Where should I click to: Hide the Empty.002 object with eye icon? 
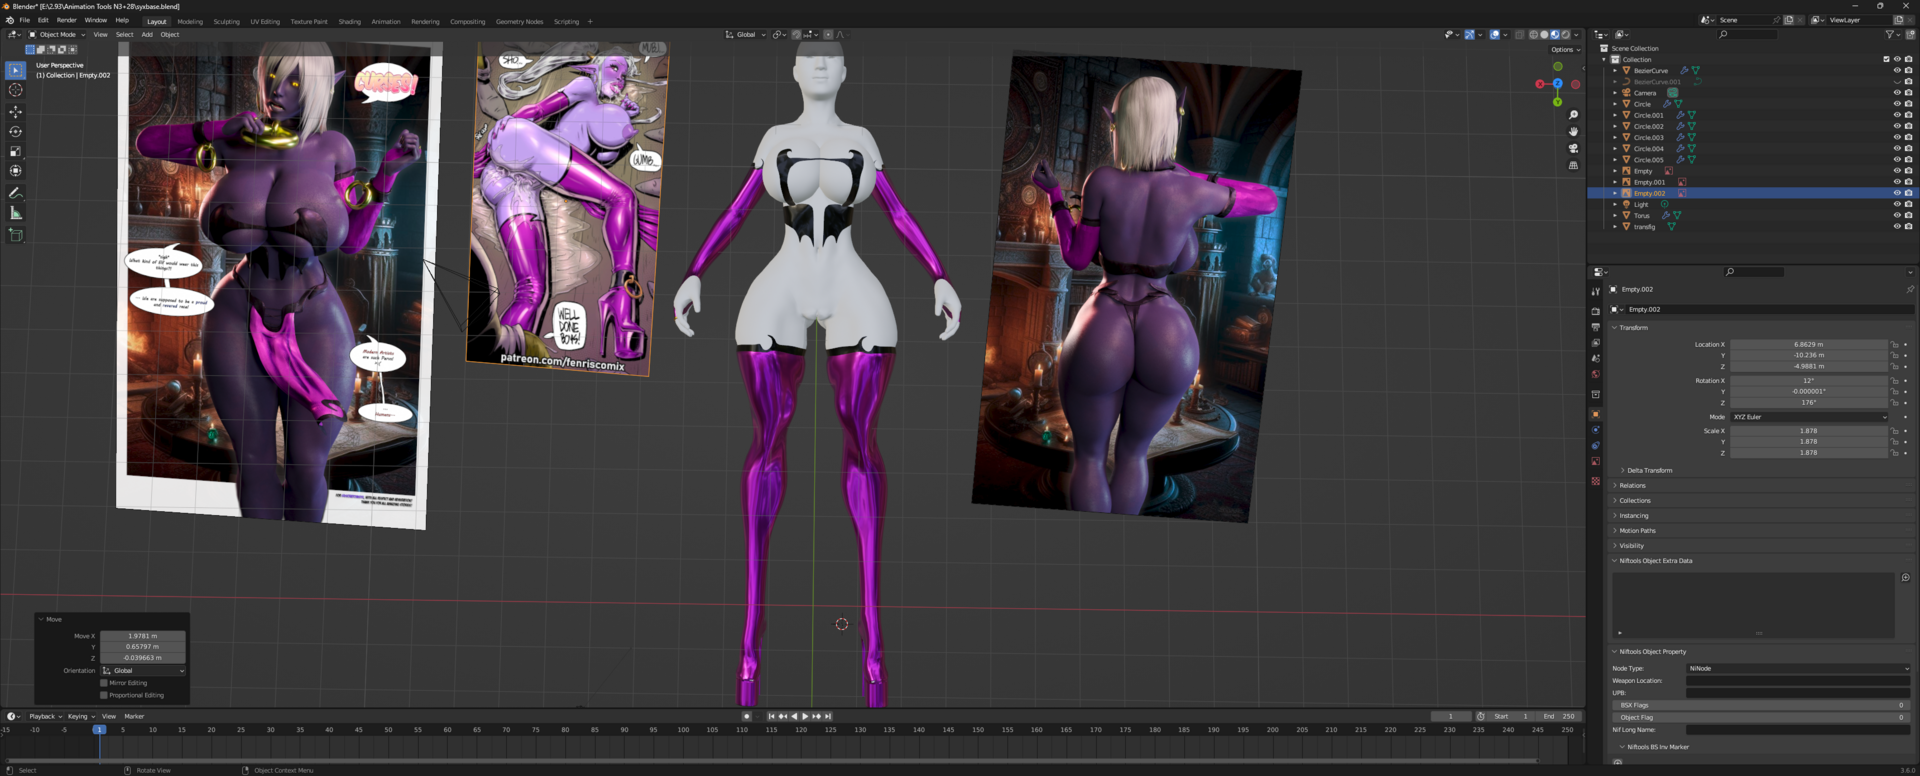tap(1897, 193)
